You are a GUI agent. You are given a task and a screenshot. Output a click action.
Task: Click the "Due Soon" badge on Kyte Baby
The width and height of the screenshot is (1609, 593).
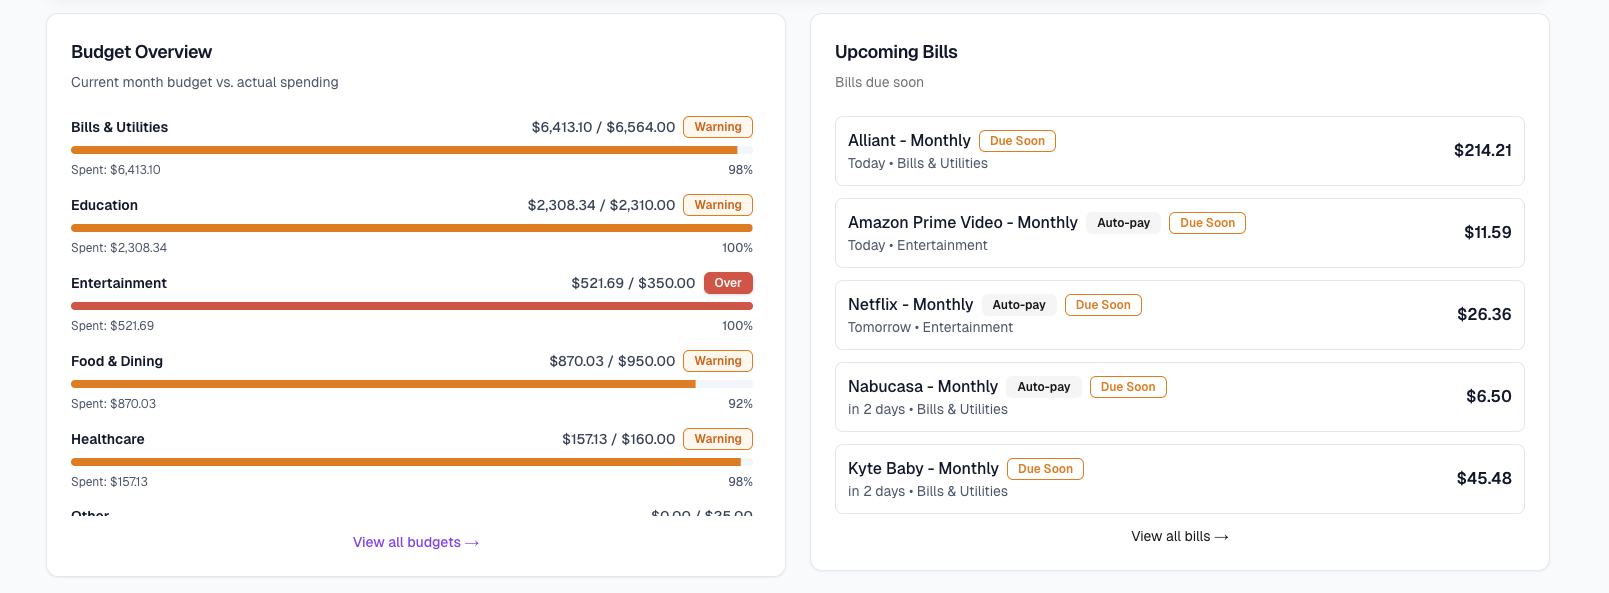1045,468
